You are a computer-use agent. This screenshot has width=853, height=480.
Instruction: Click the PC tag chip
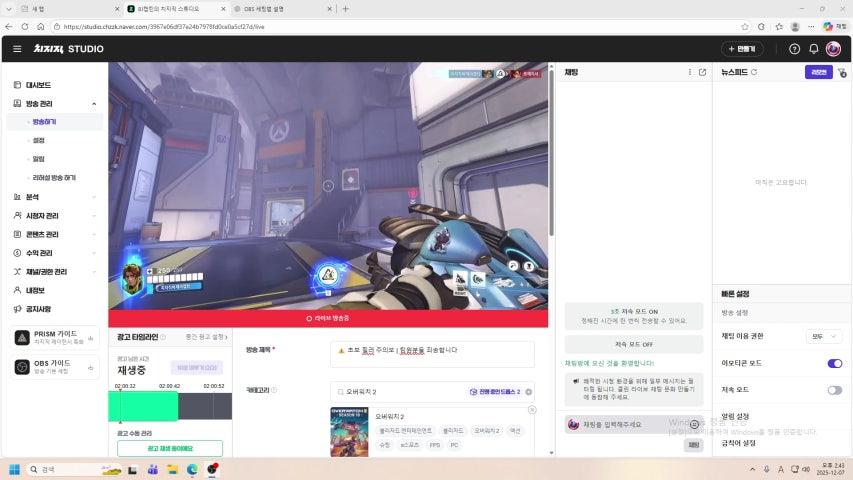pos(454,445)
